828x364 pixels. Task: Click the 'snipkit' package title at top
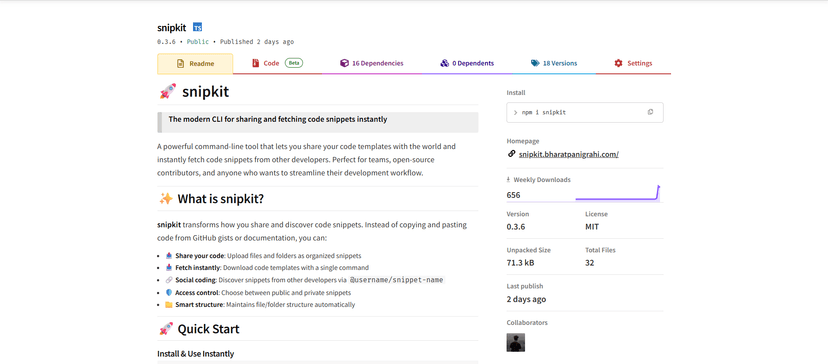(x=172, y=27)
